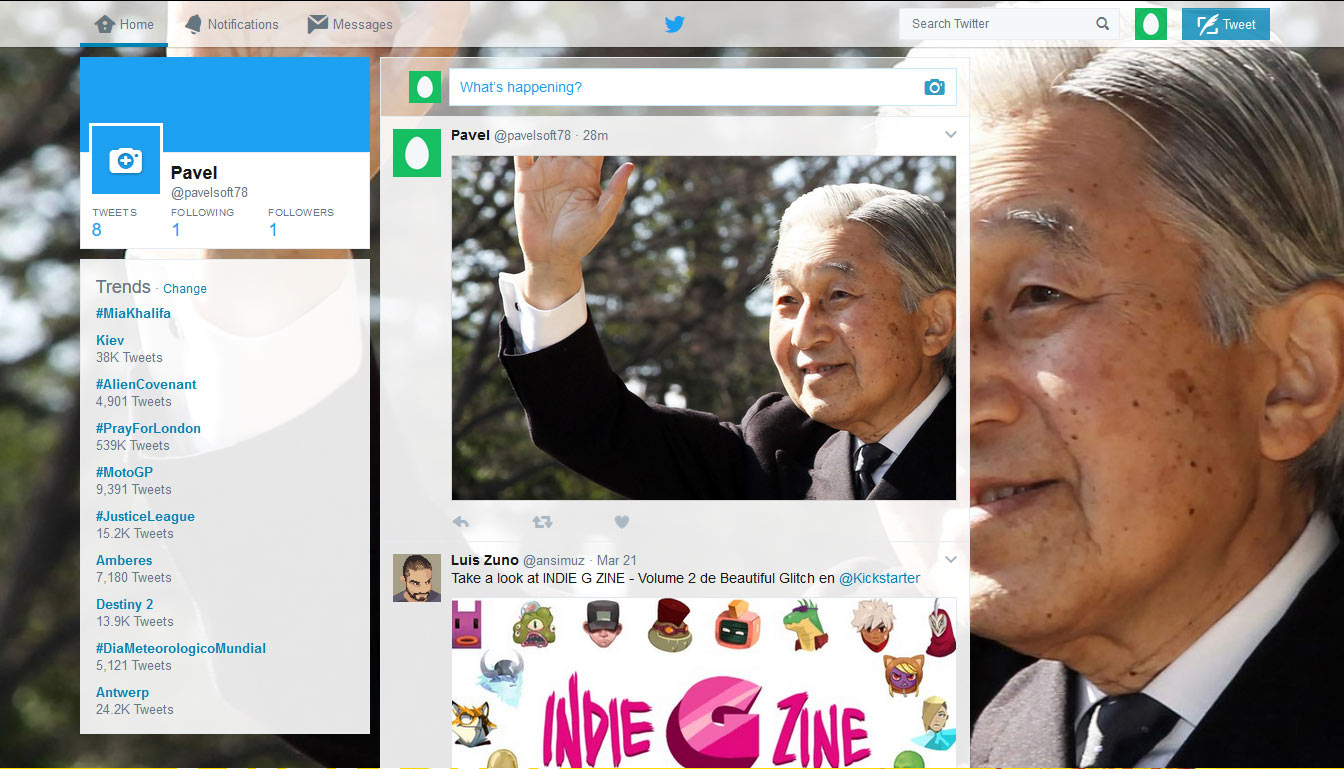The width and height of the screenshot is (1344, 769).
Task: Click the egg avatar beside compose box
Action: click(425, 87)
